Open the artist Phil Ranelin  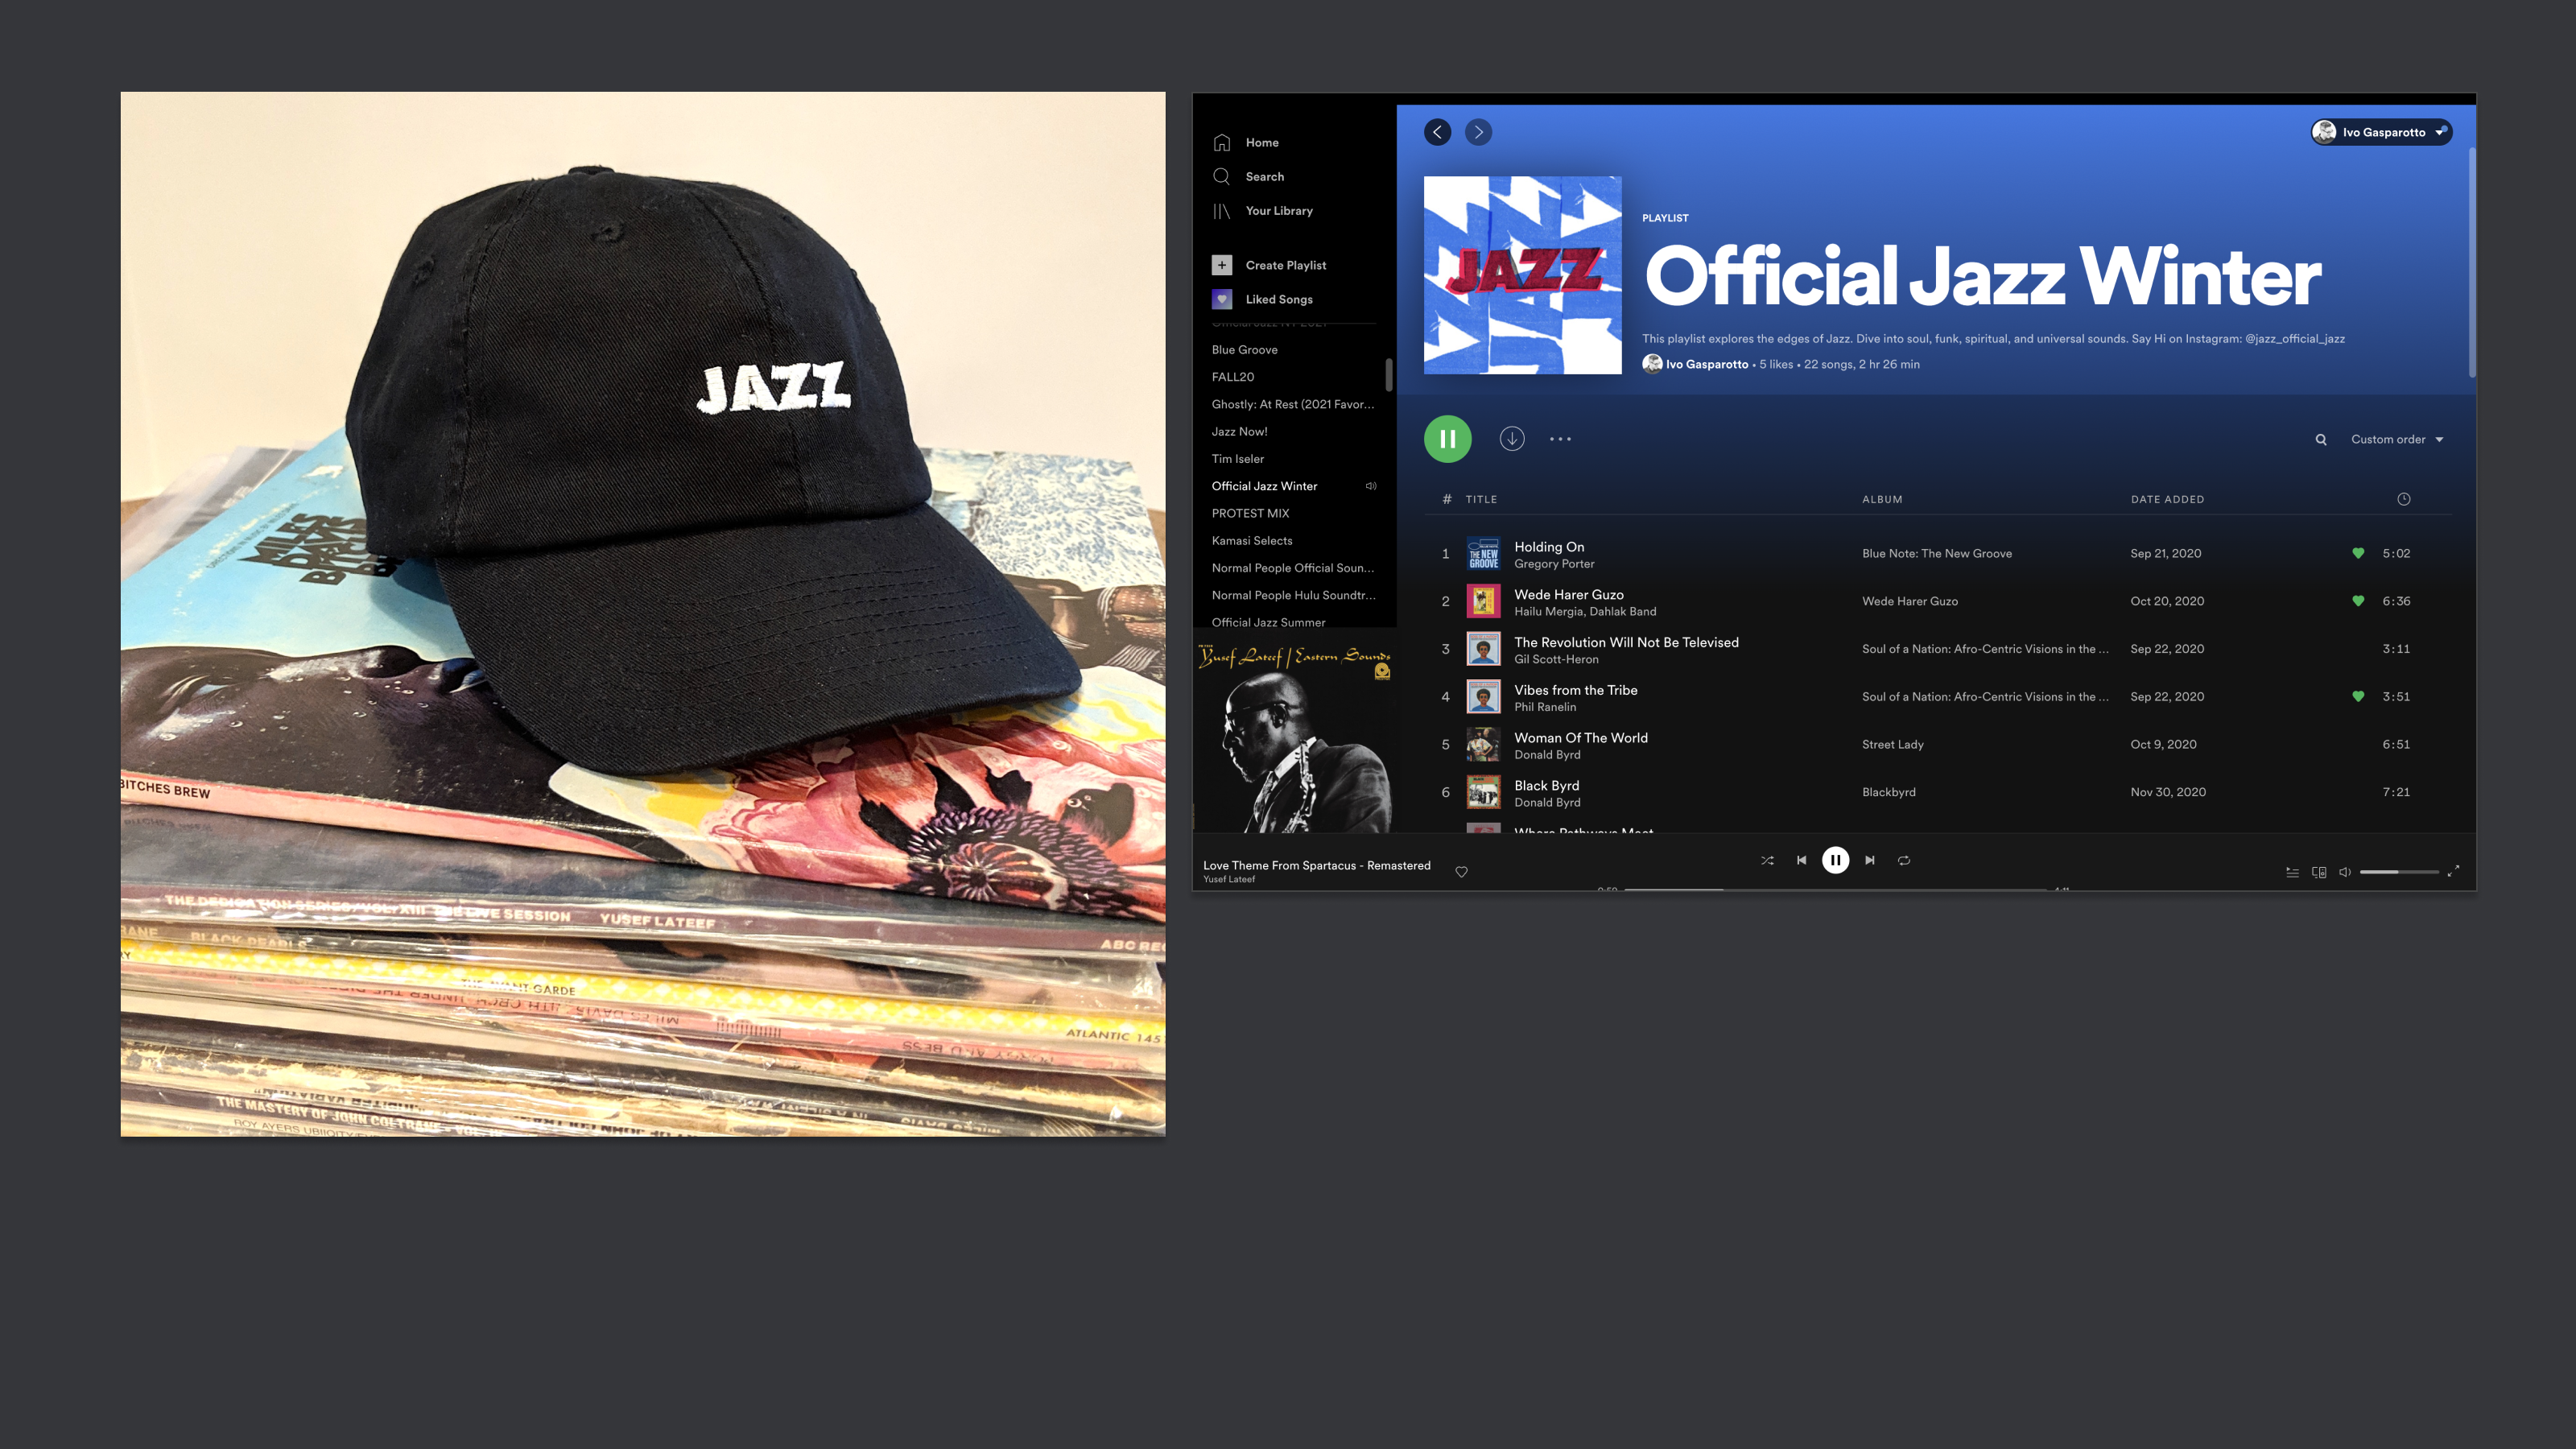1545,707
